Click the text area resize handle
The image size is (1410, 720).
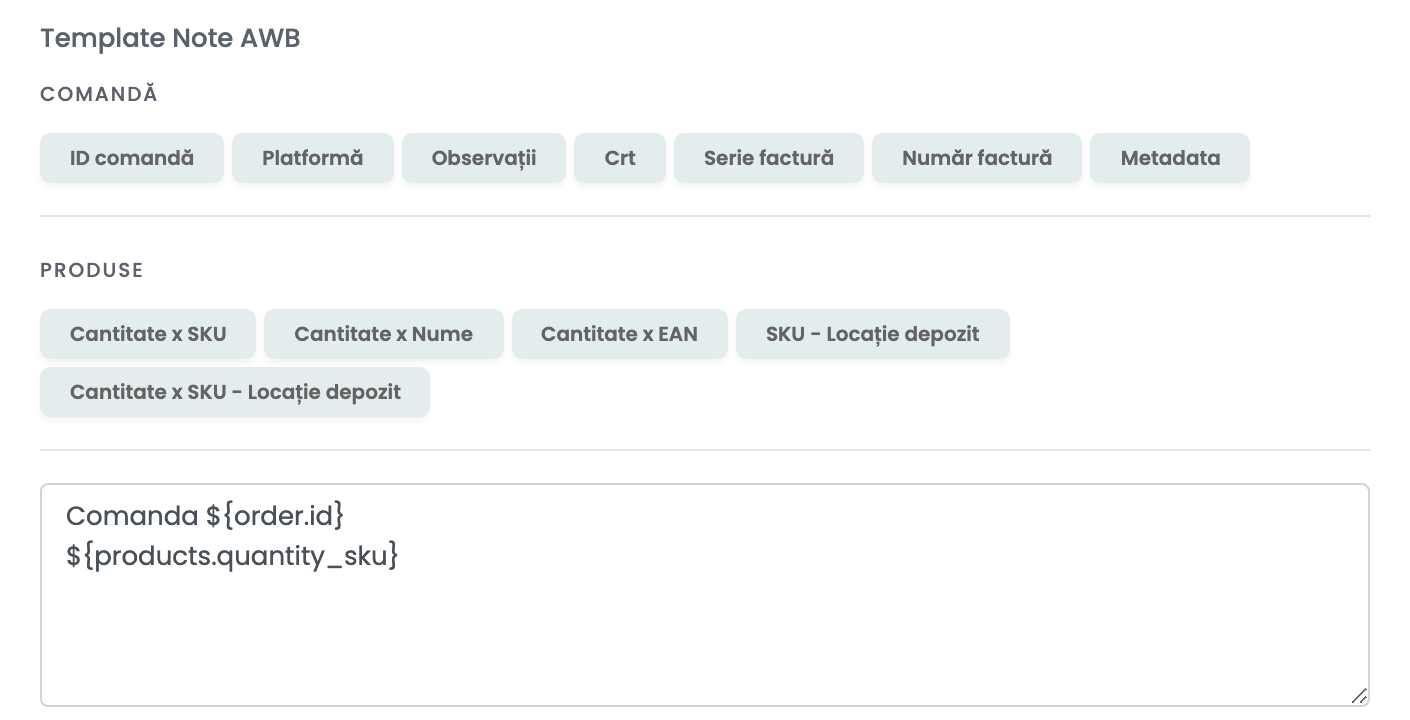click(1359, 696)
